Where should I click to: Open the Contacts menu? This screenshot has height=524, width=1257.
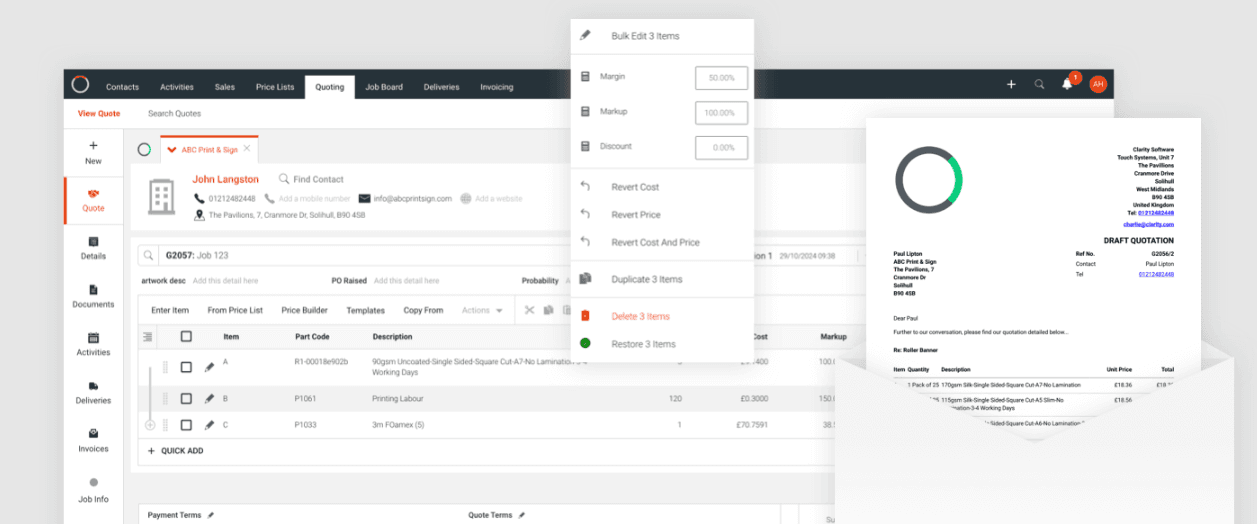click(123, 87)
